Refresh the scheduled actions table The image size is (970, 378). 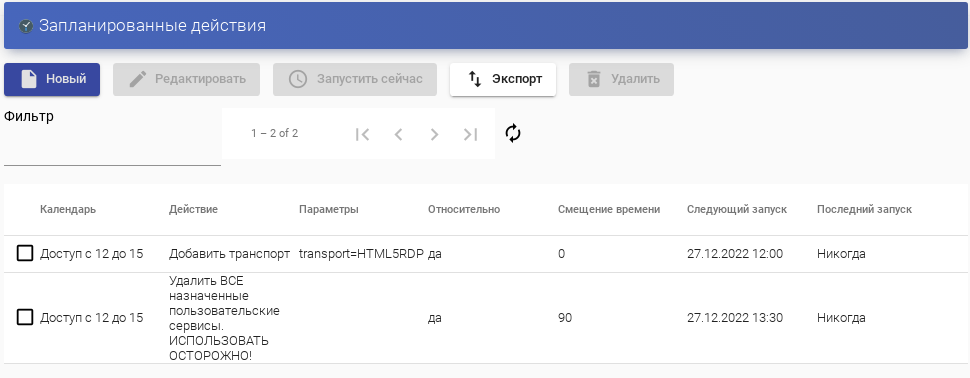[513, 133]
